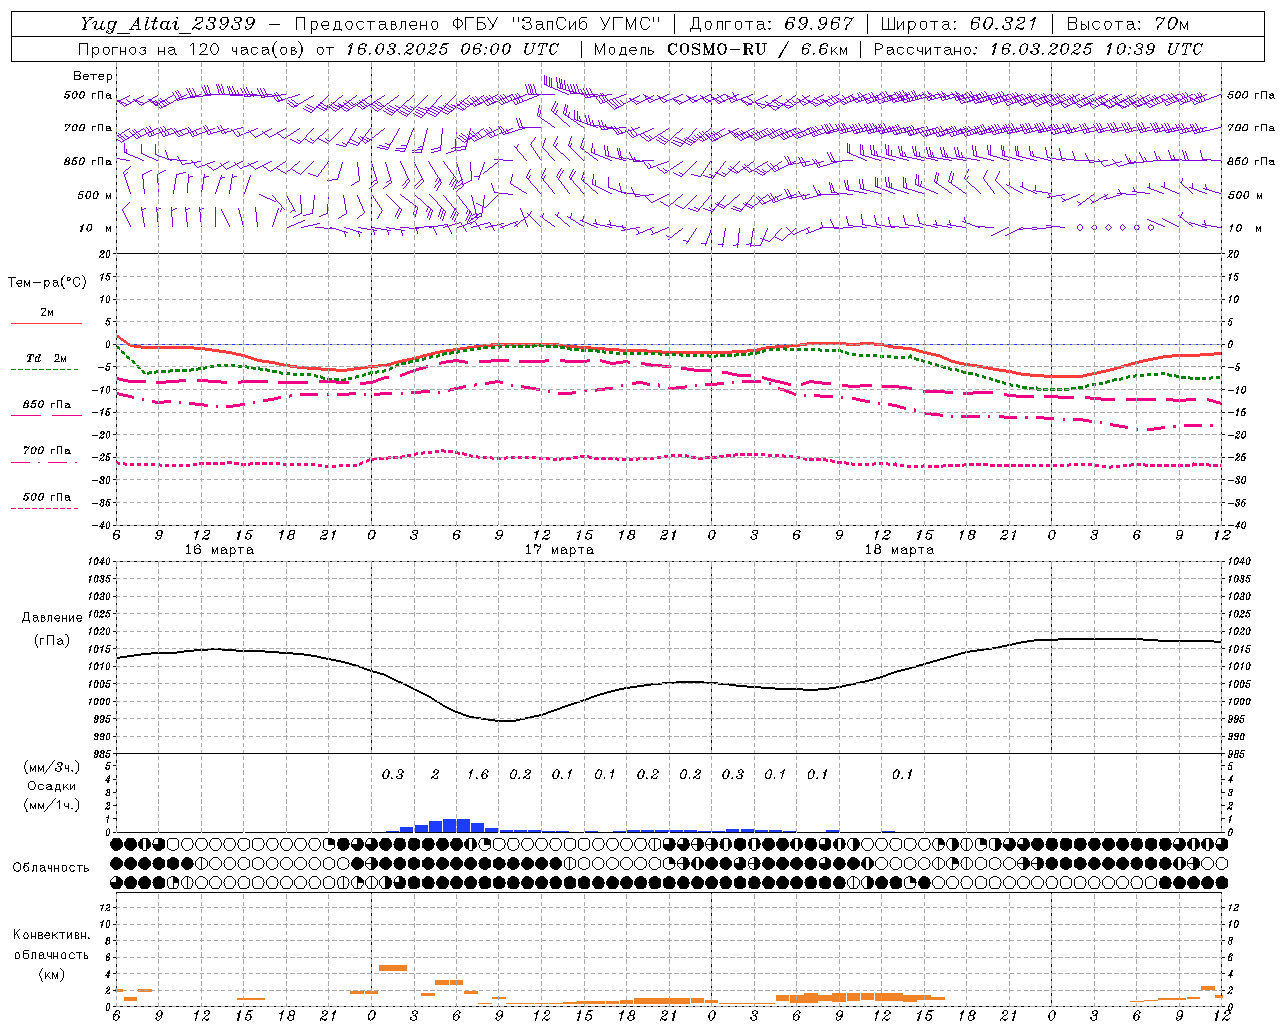Click the tallest blue precipitation bar
Screen dimensions: 1280x1024
pos(456,825)
